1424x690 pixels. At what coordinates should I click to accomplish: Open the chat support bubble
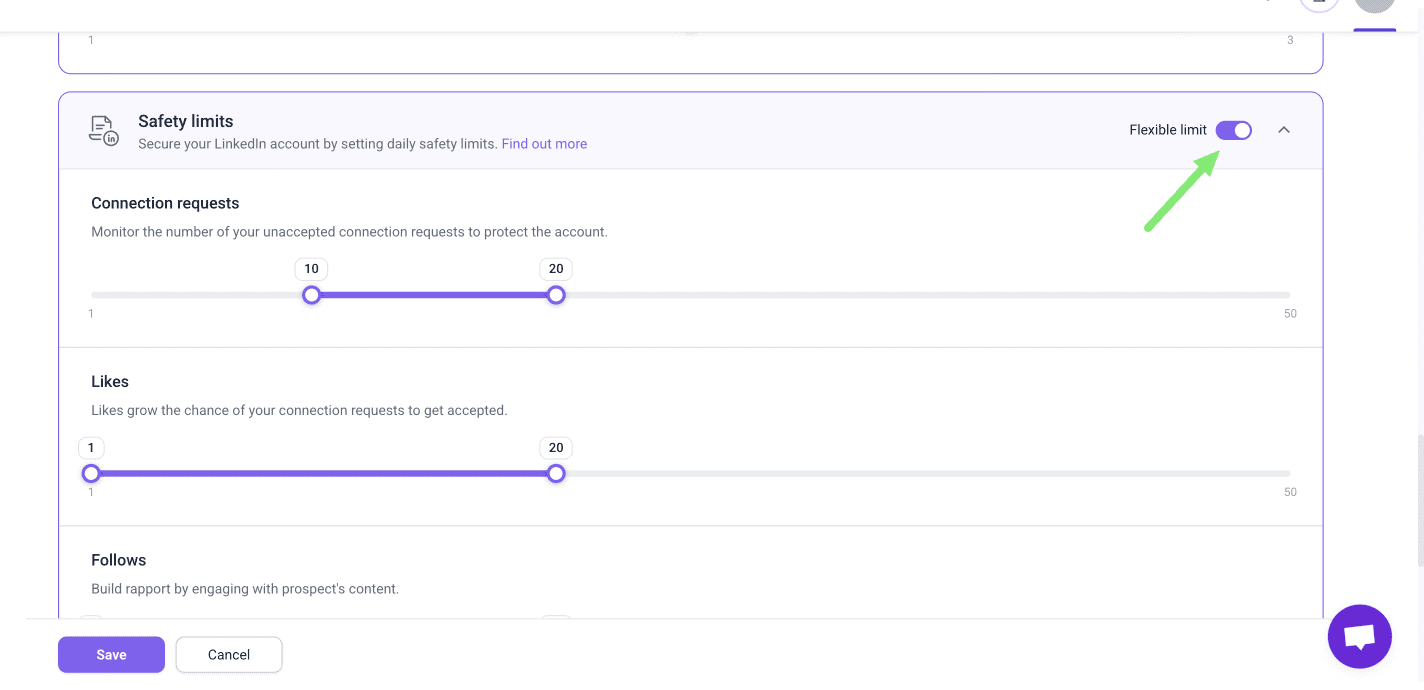[x=1359, y=636]
